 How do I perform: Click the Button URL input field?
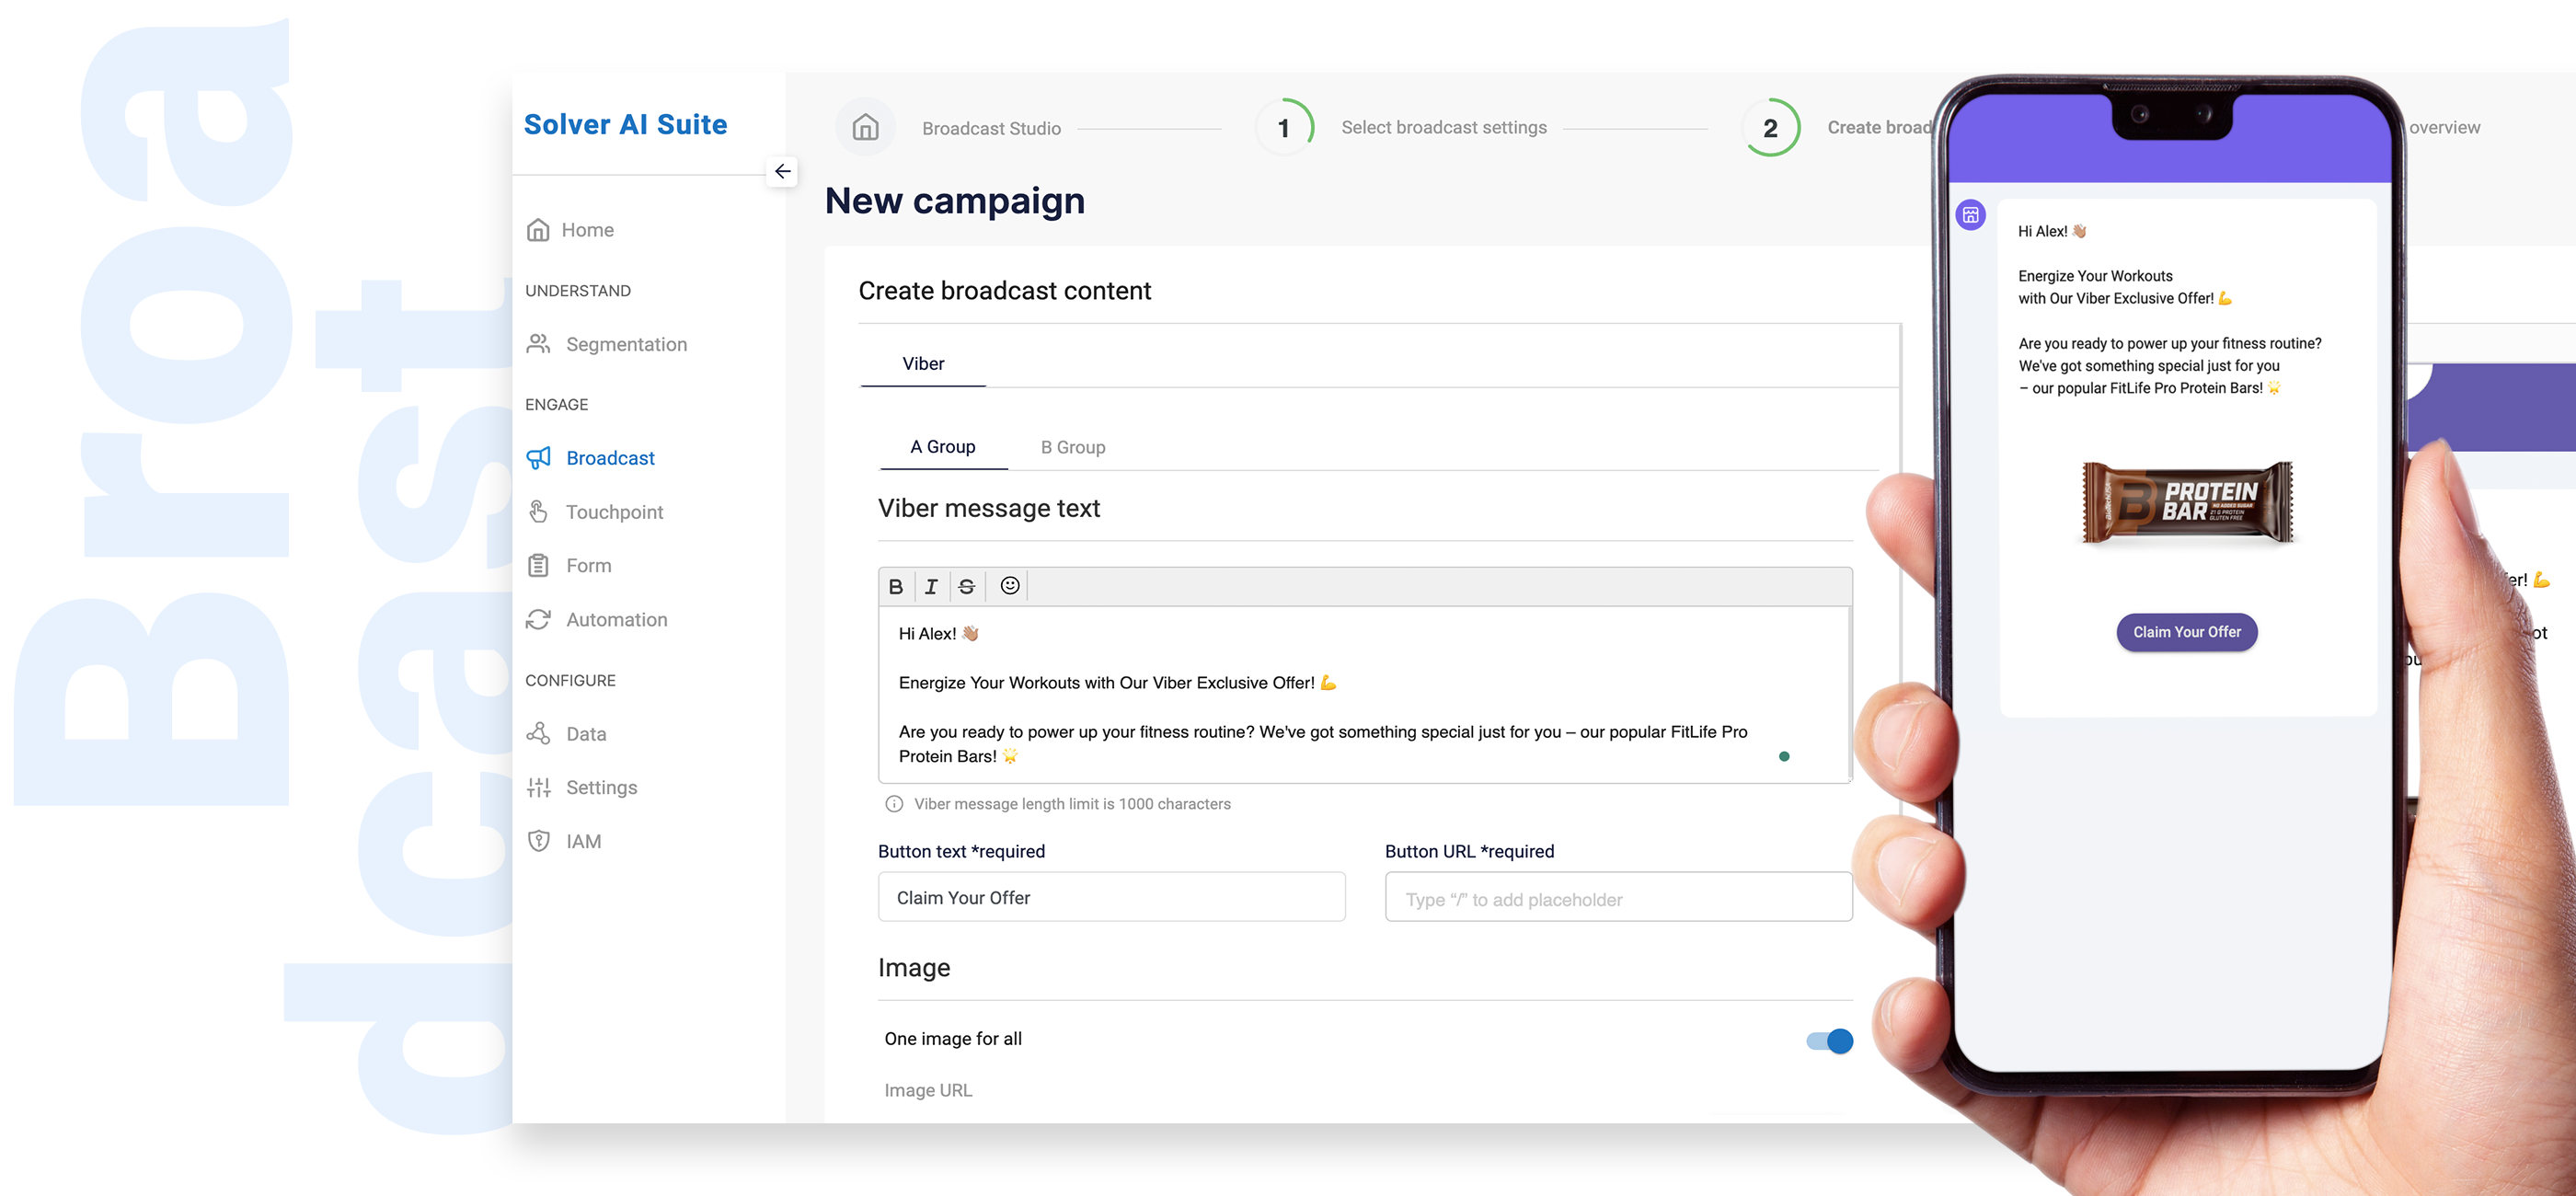tap(1618, 897)
